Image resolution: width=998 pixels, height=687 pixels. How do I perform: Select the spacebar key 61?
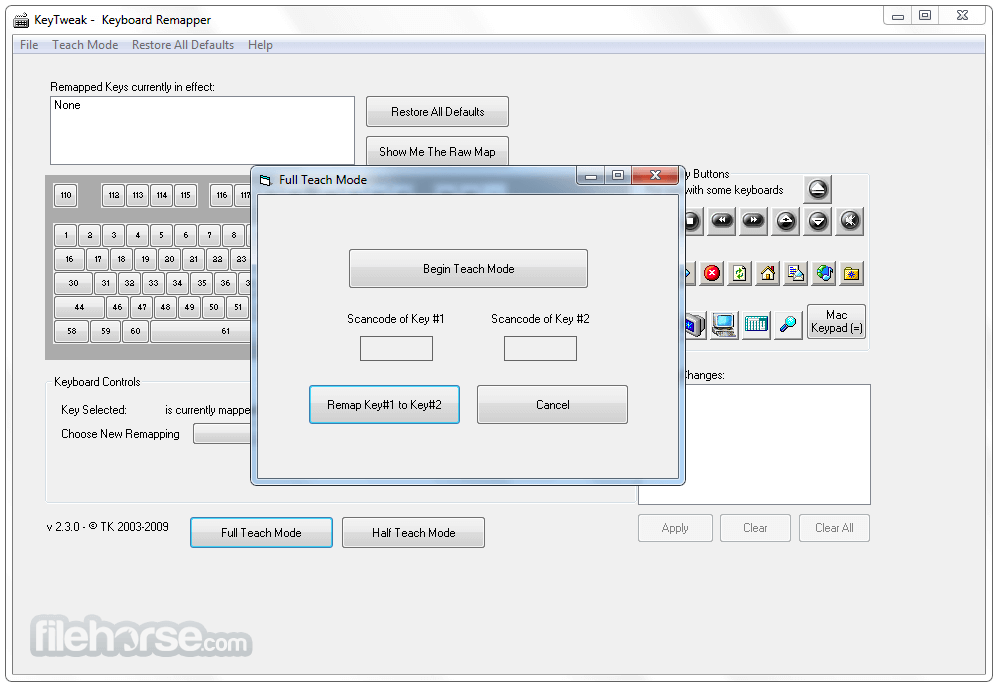(x=201, y=331)
